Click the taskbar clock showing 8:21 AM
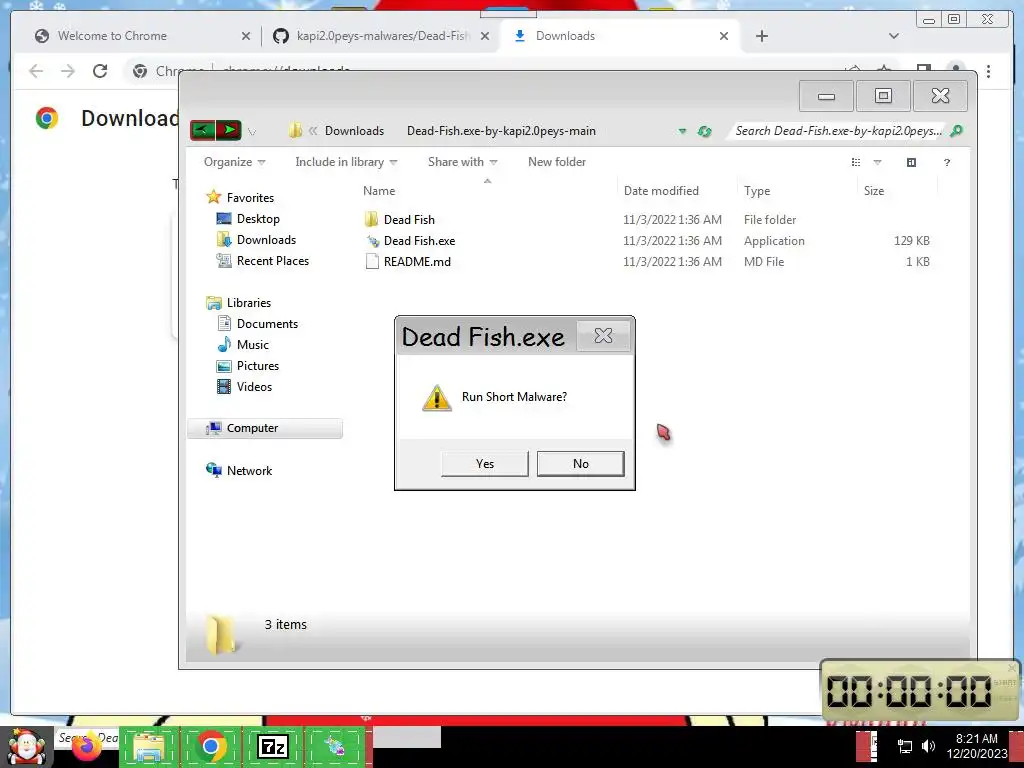 [976, 746]
